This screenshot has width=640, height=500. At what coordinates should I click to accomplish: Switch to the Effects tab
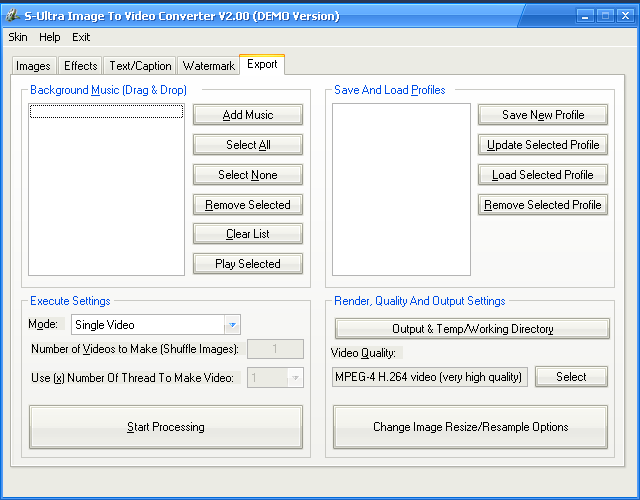pos(80,66)
